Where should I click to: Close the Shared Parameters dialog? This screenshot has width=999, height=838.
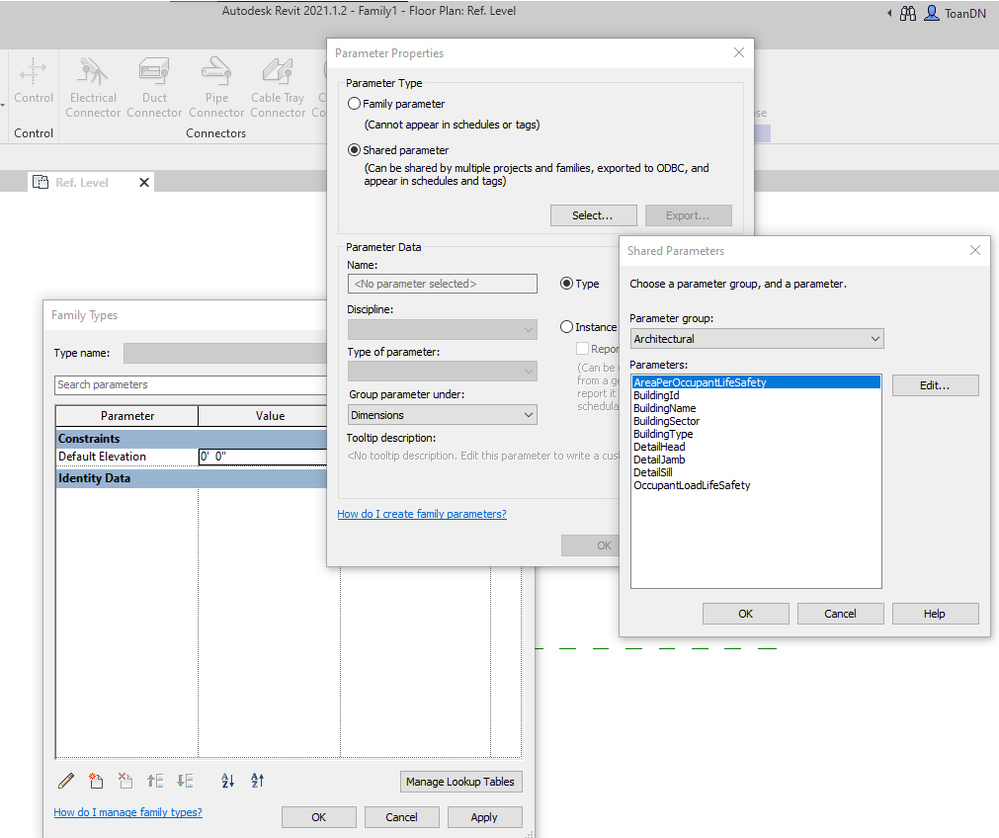pos(975,250)
